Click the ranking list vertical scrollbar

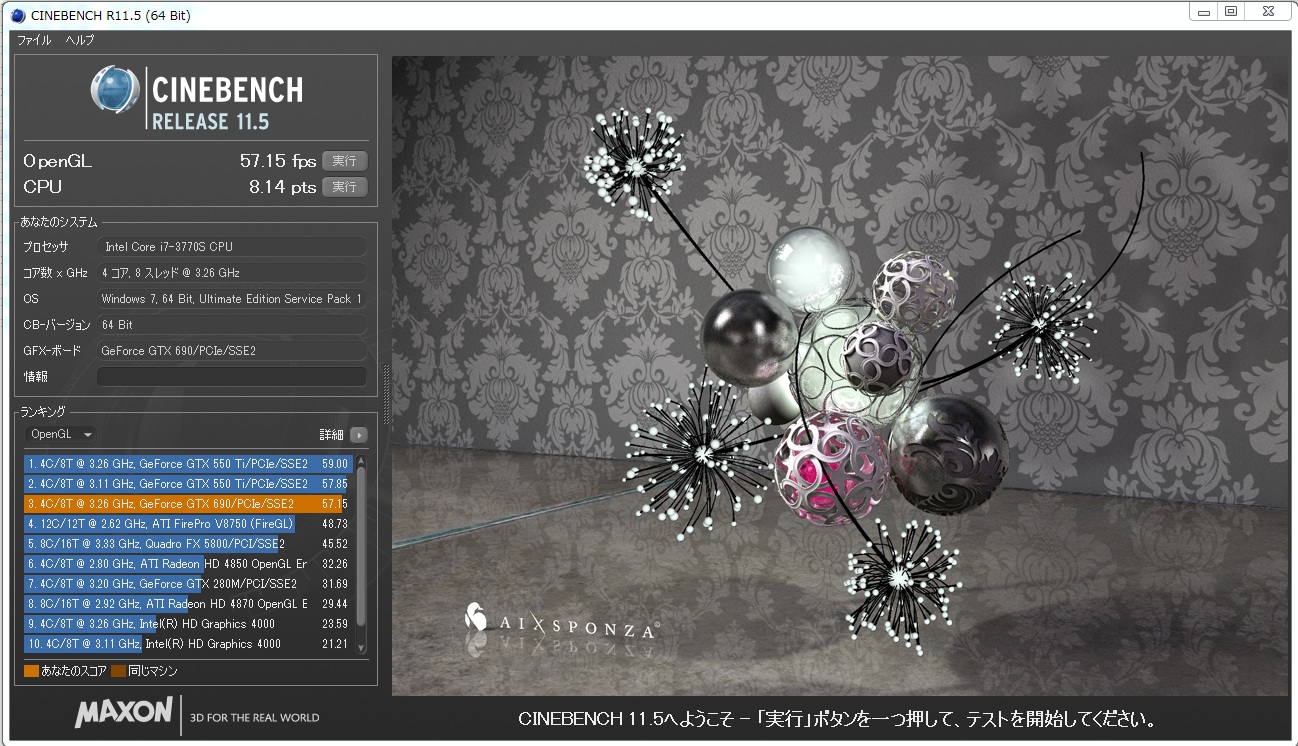361,554
